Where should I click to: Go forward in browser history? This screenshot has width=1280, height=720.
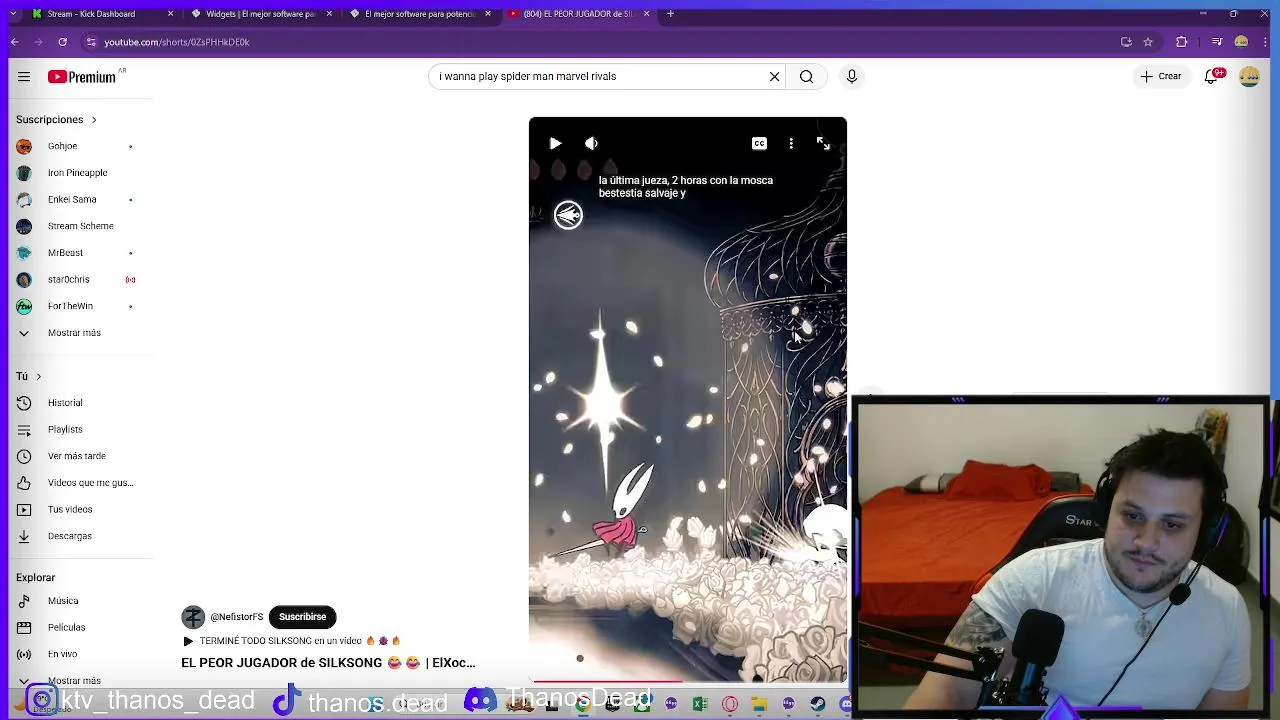pos(38,42)
